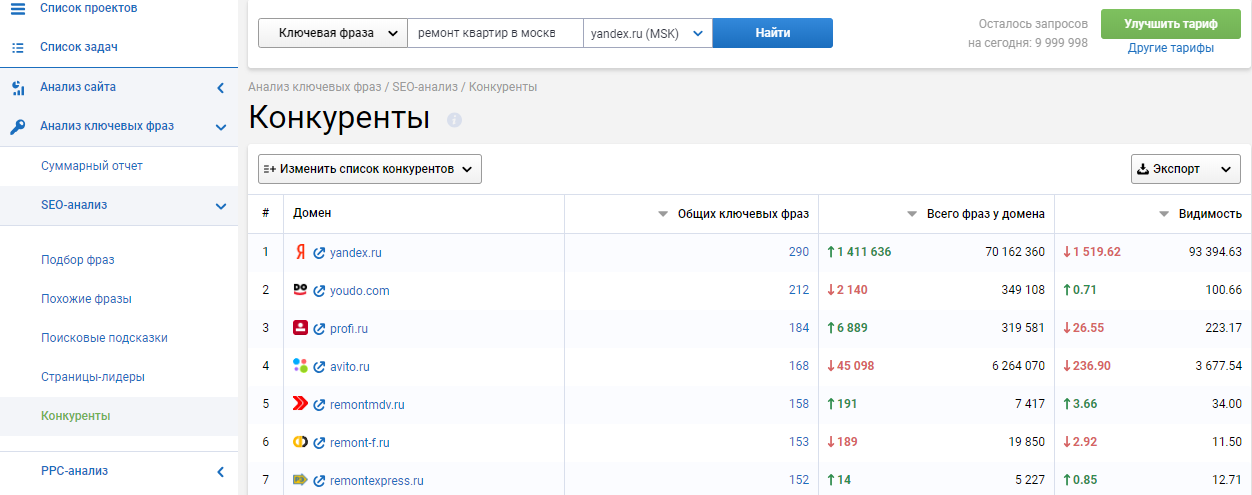Screen dimensions: 1252x495
Task: Click the profi.ru favicon
Action: tap(300, 328)
